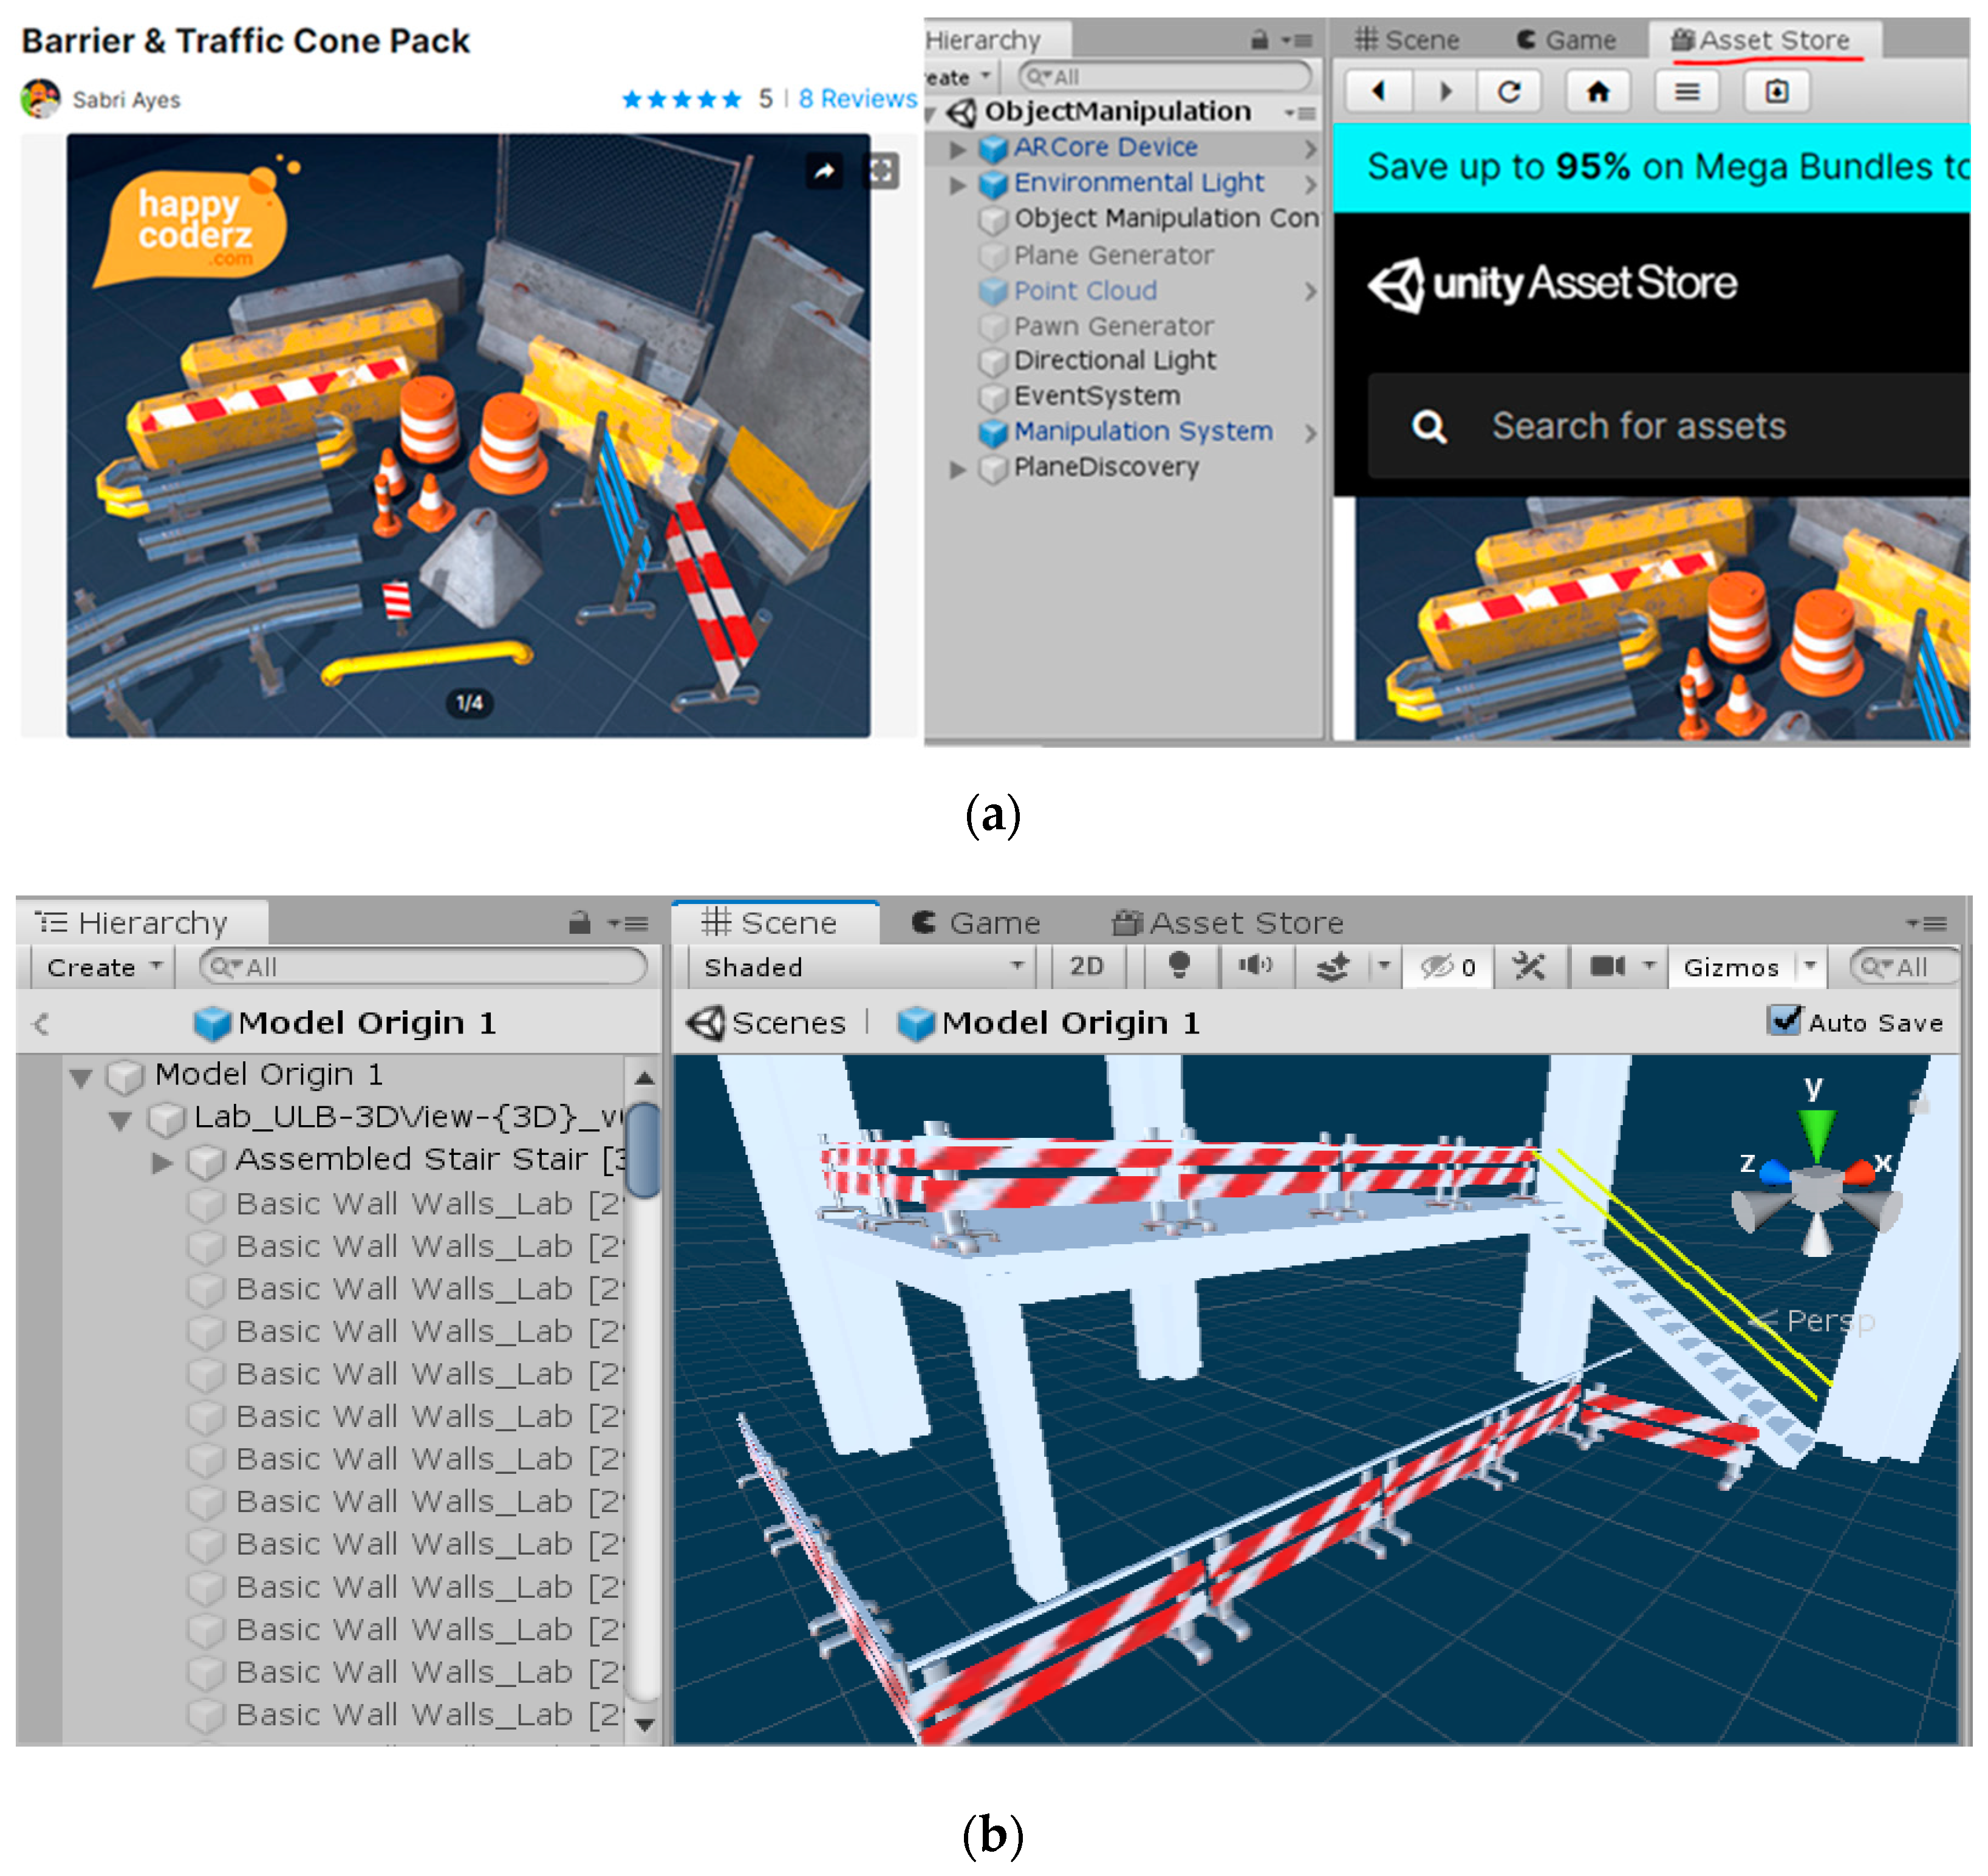The height and width of the screenshot is (1876, 1988).
Task: Click the download manager icon in Asset Store toolbar
Action: [1776, 92]
